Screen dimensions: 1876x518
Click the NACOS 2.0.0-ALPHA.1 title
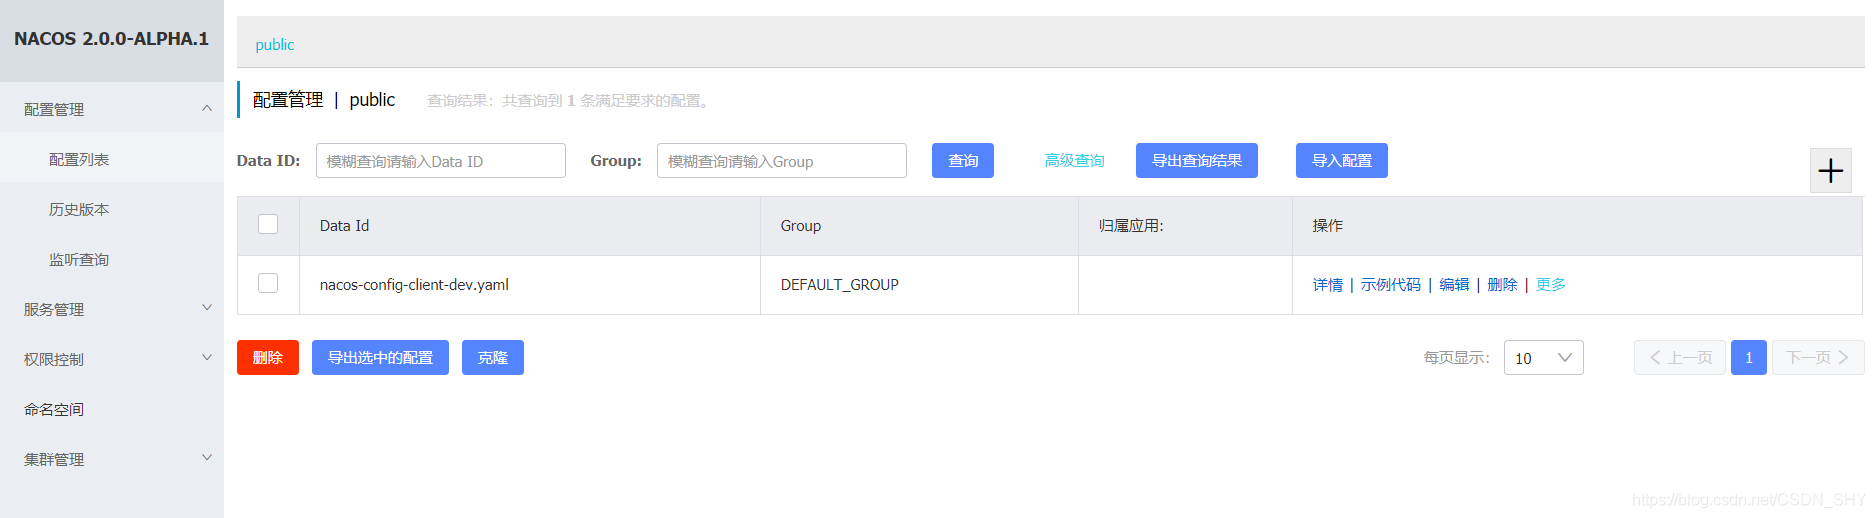[x=111, y=39]
